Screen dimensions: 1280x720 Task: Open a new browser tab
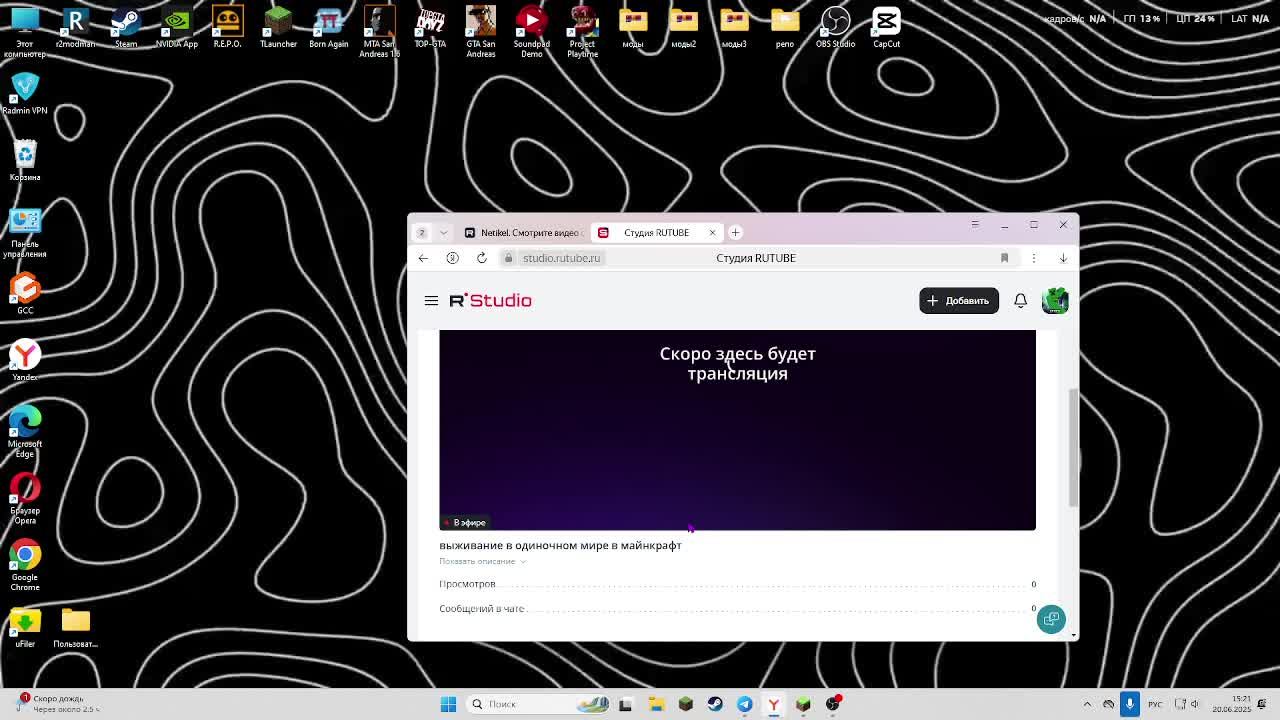[x=735, y=232]
